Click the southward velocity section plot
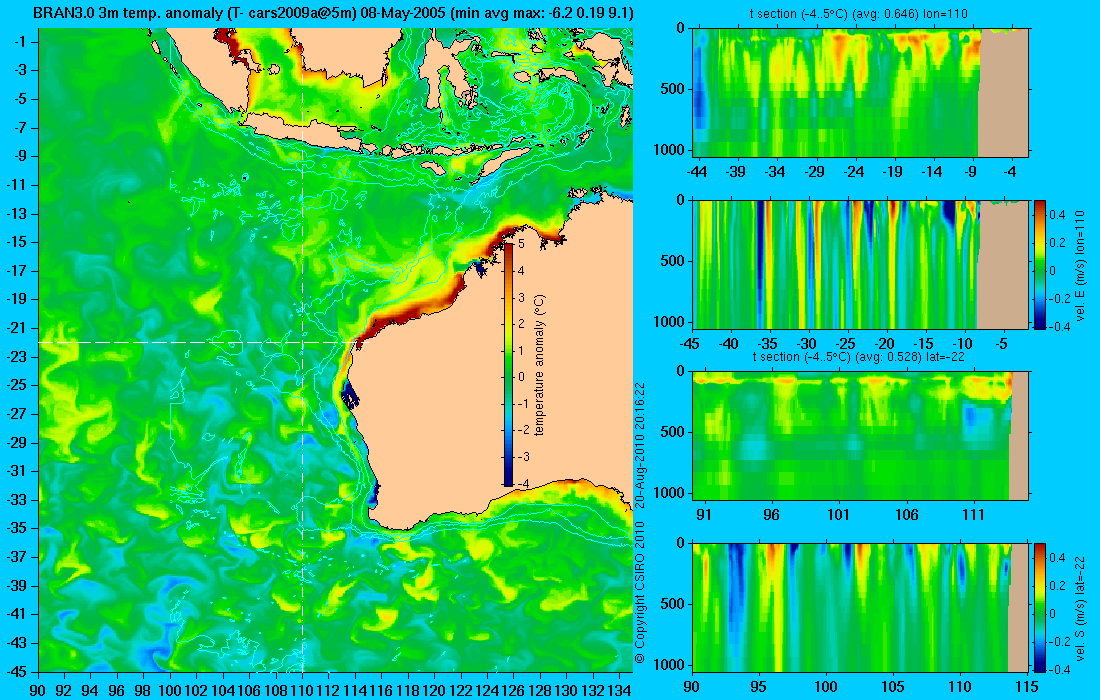The image size is (1100, 700). click(x=861, y=607)
